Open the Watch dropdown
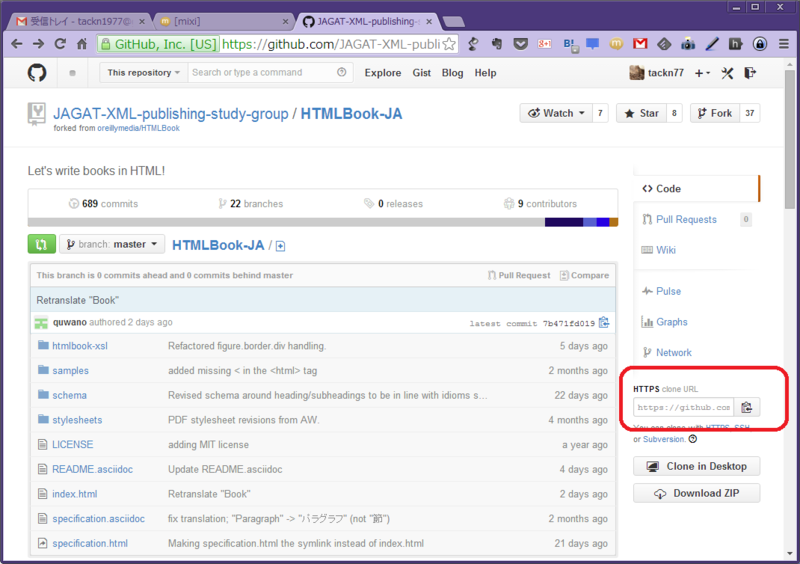 [x=556, y=113]
